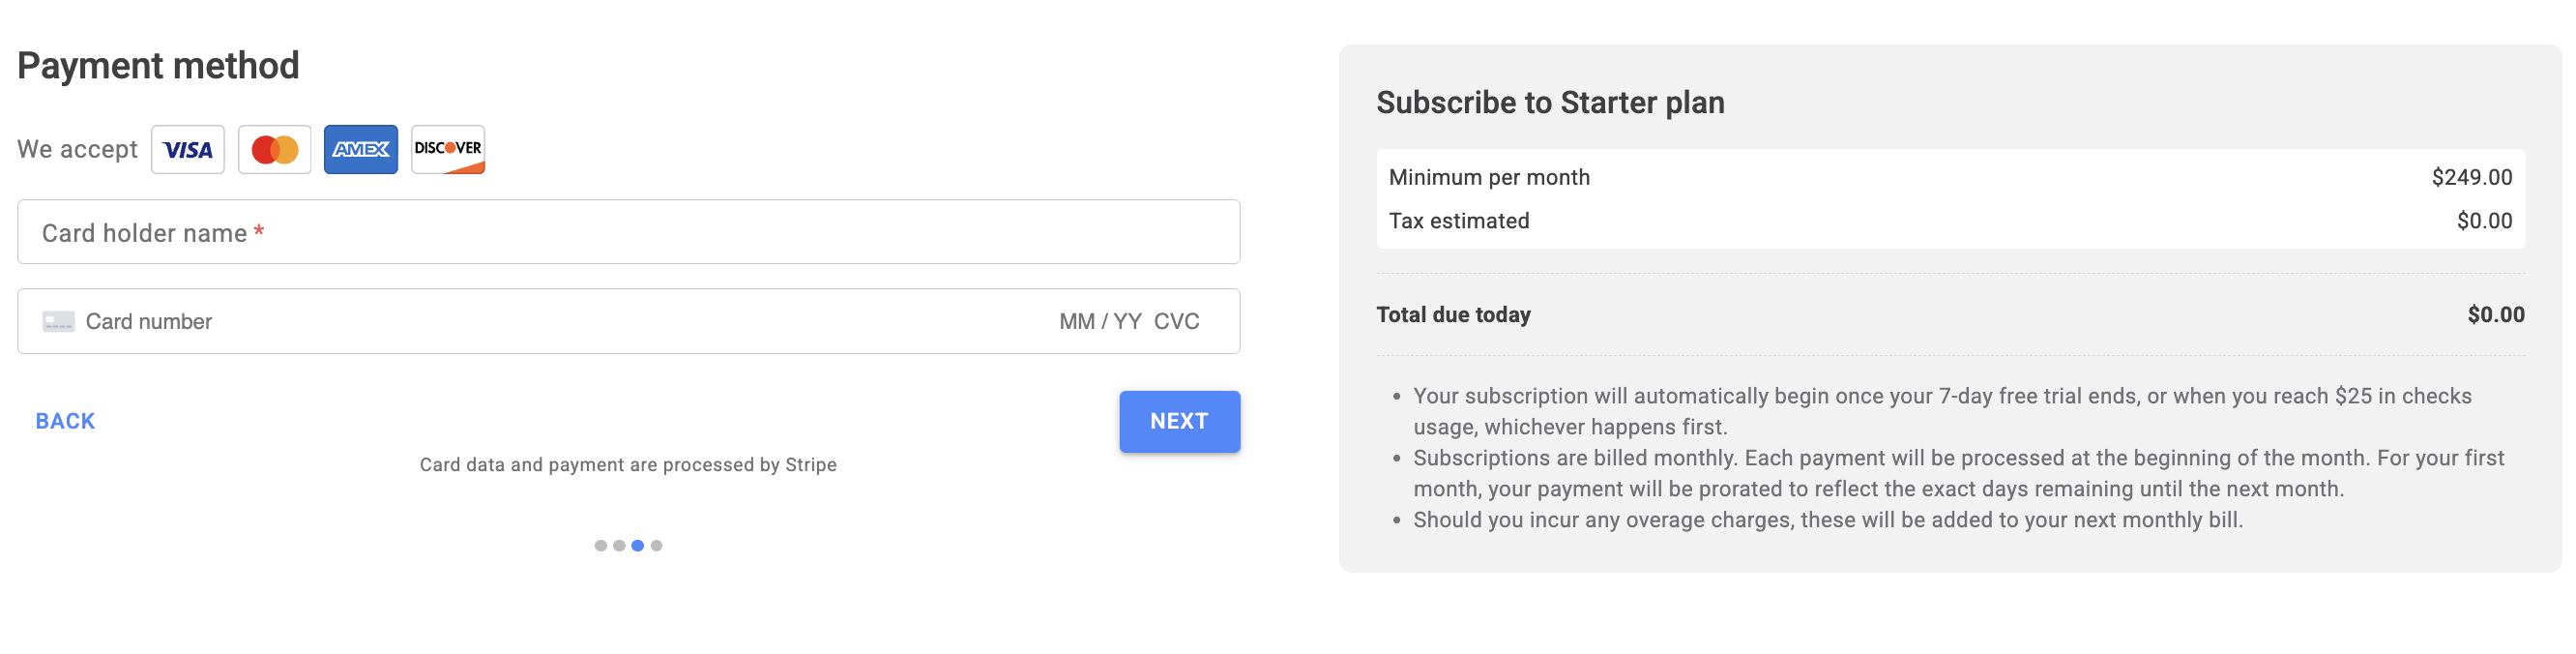
Task: Focus the Card holder name field
Action: click(x=628, y=233)
